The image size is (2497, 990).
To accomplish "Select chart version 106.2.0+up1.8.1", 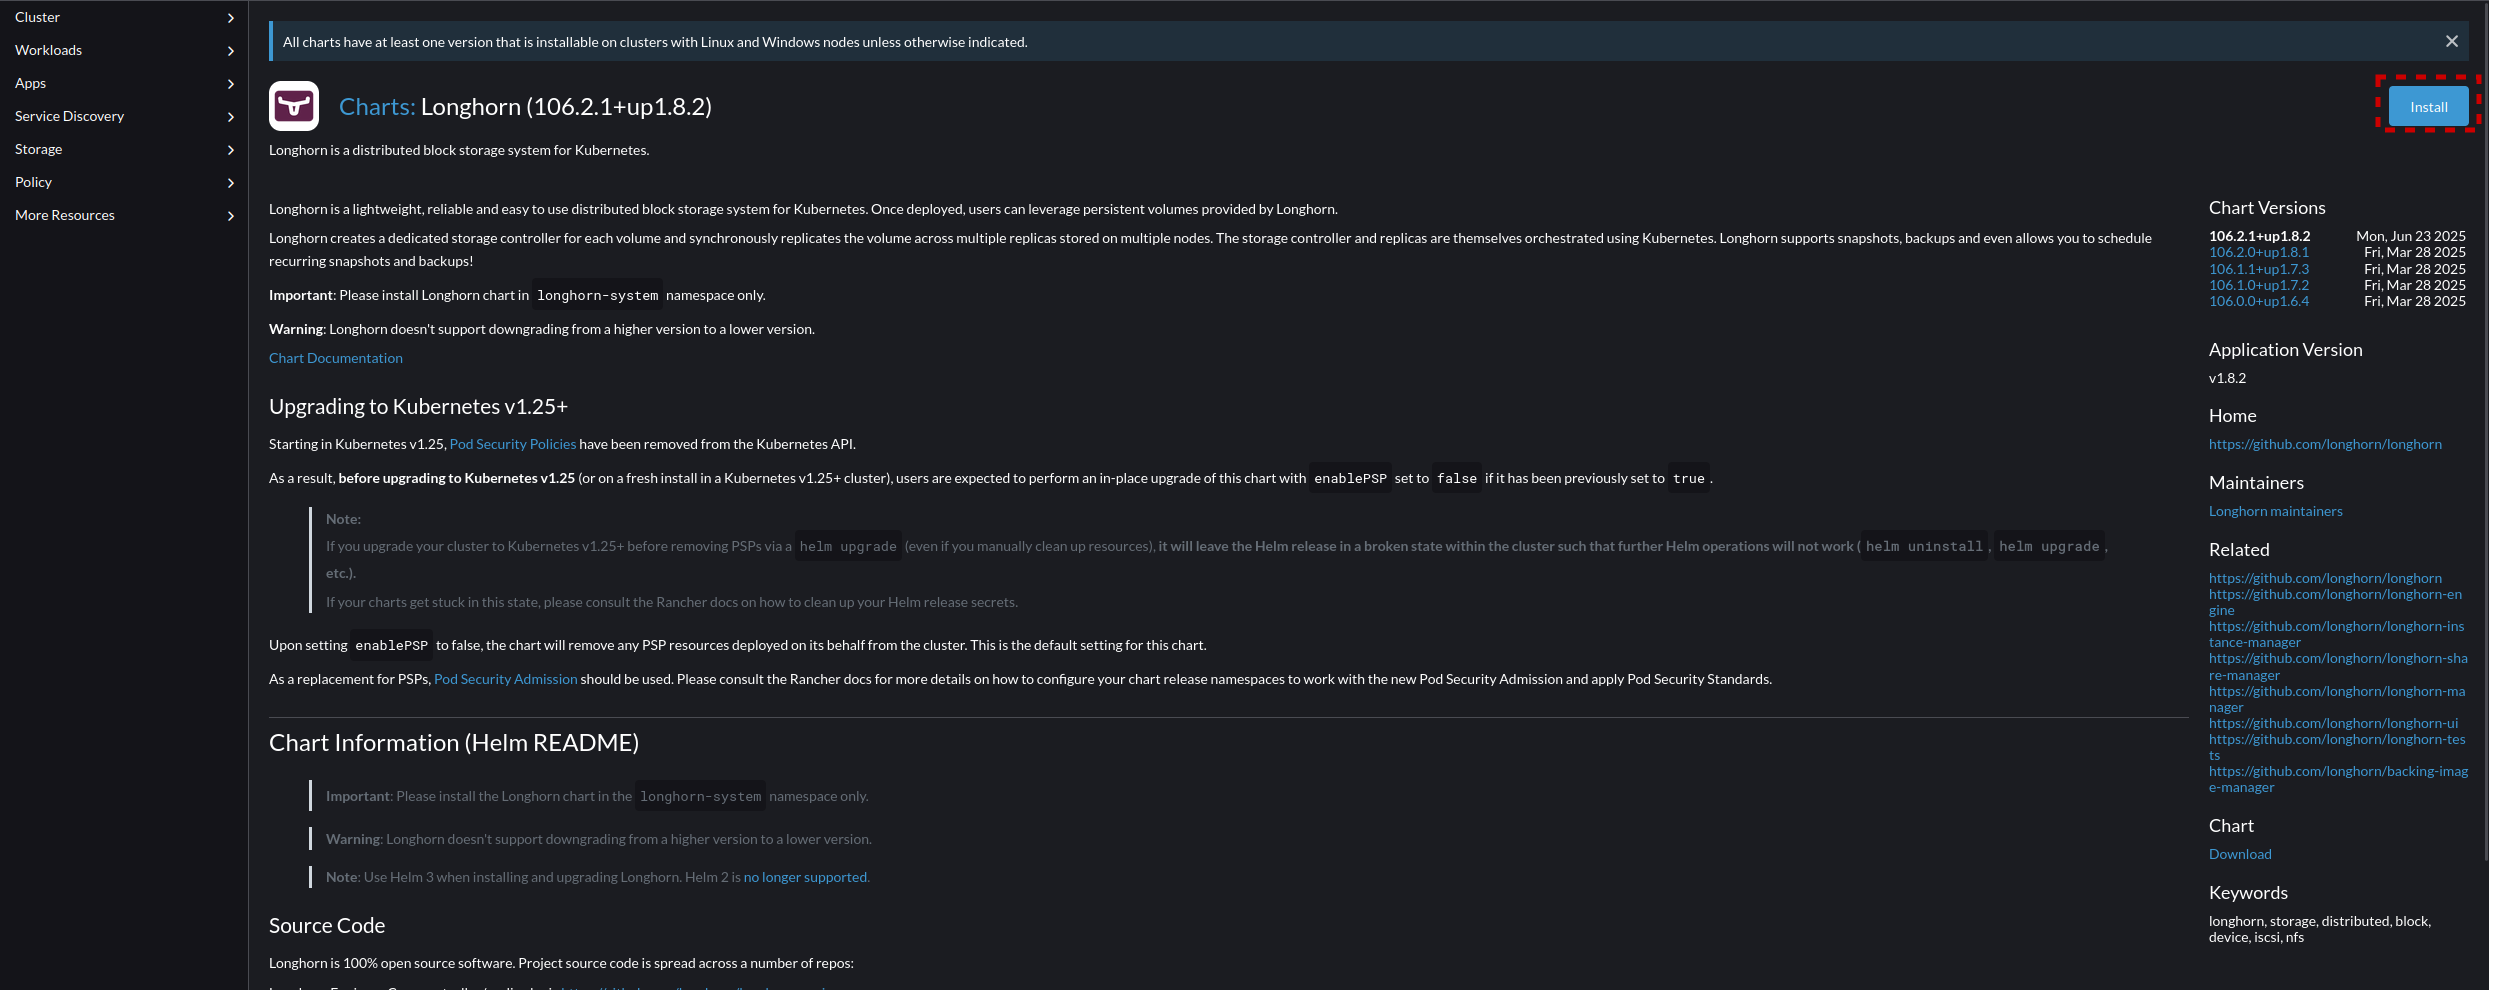I will click(2258, 253).
